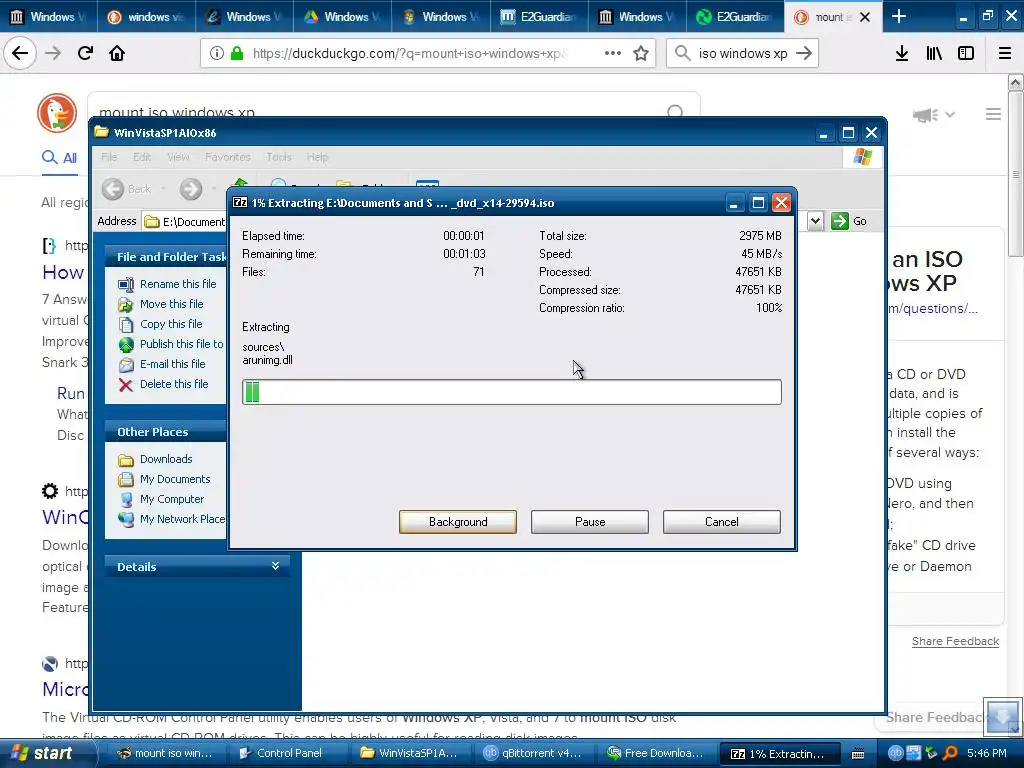1024x768 pixels.
Task: Bookmark this page with the star
Action: [x=641, y=54]
